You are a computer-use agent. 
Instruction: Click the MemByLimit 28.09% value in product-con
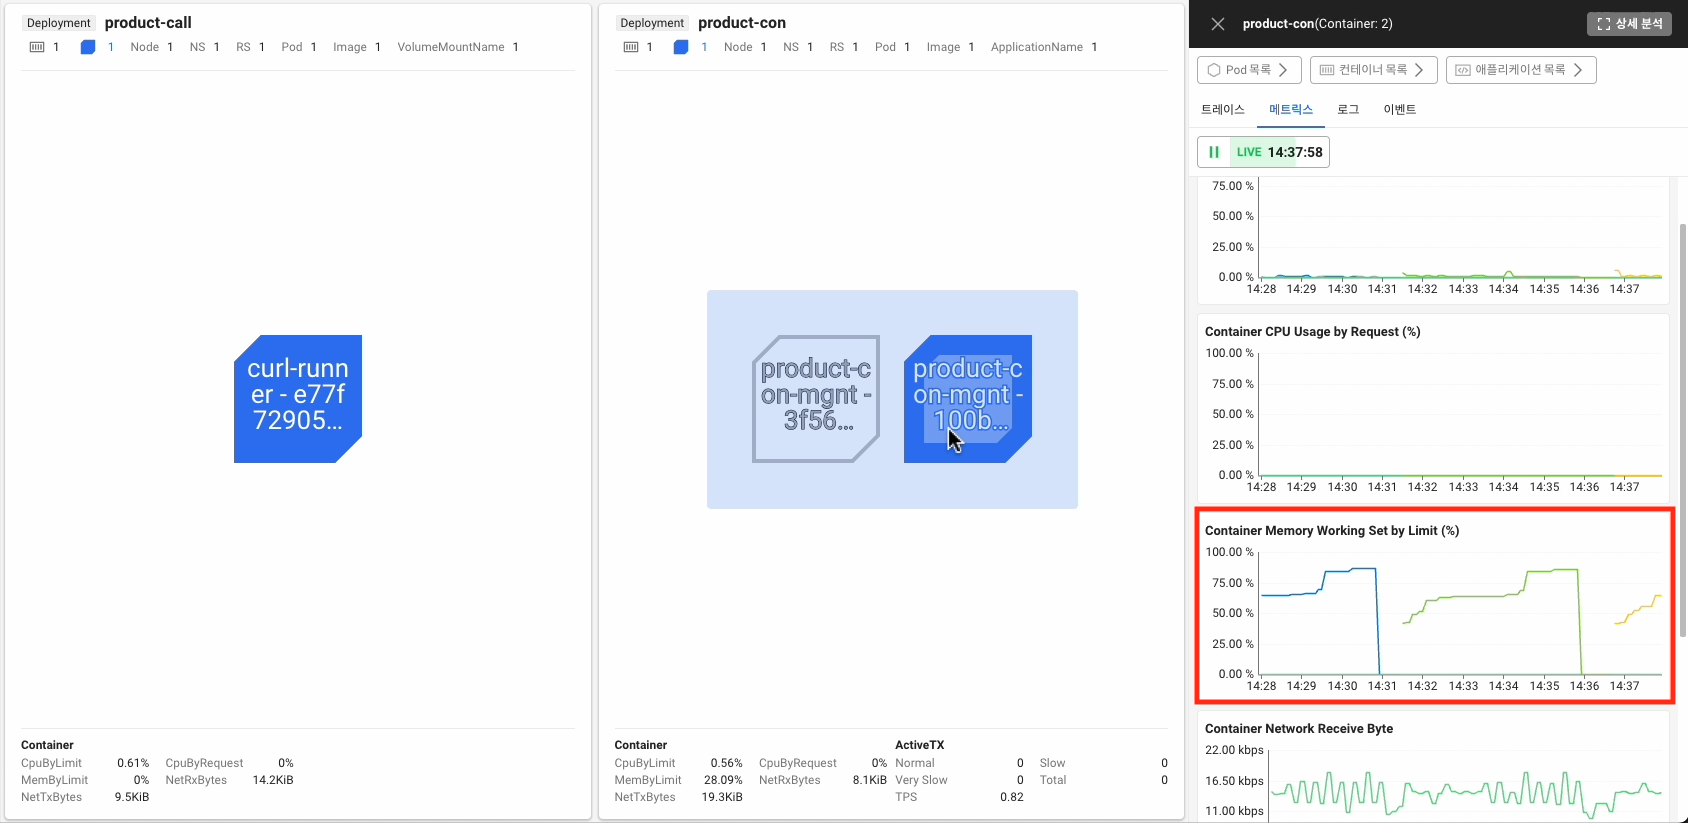coord(723,780)
